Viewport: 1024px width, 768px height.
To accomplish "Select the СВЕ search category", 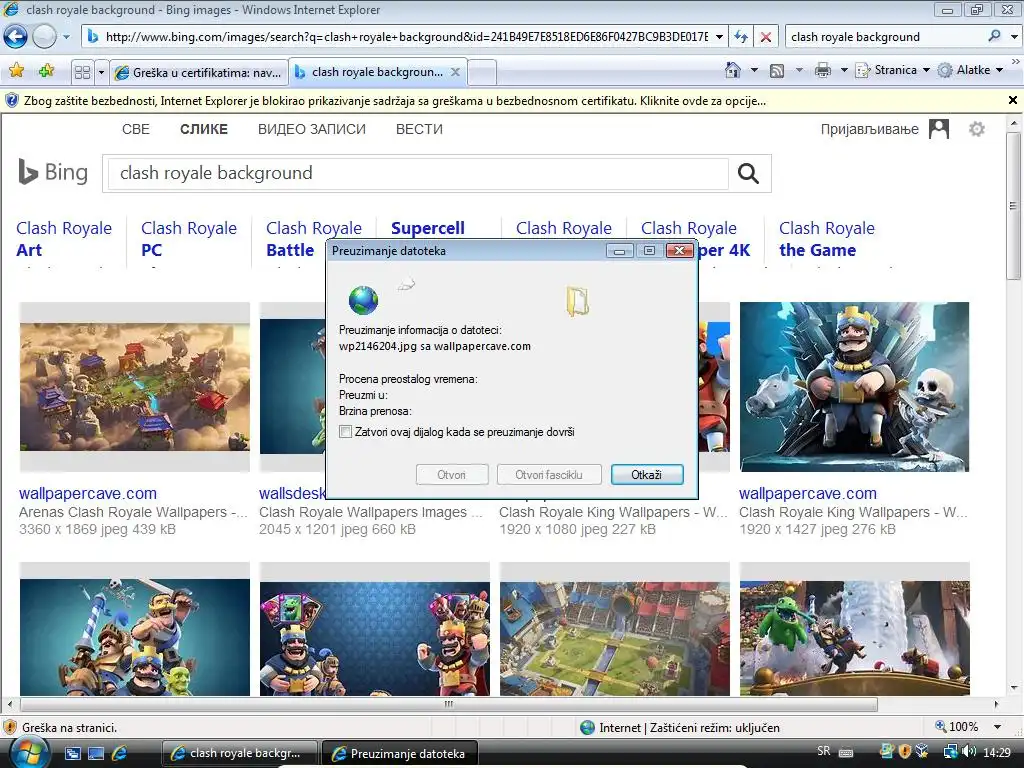I will pos(136,129).
